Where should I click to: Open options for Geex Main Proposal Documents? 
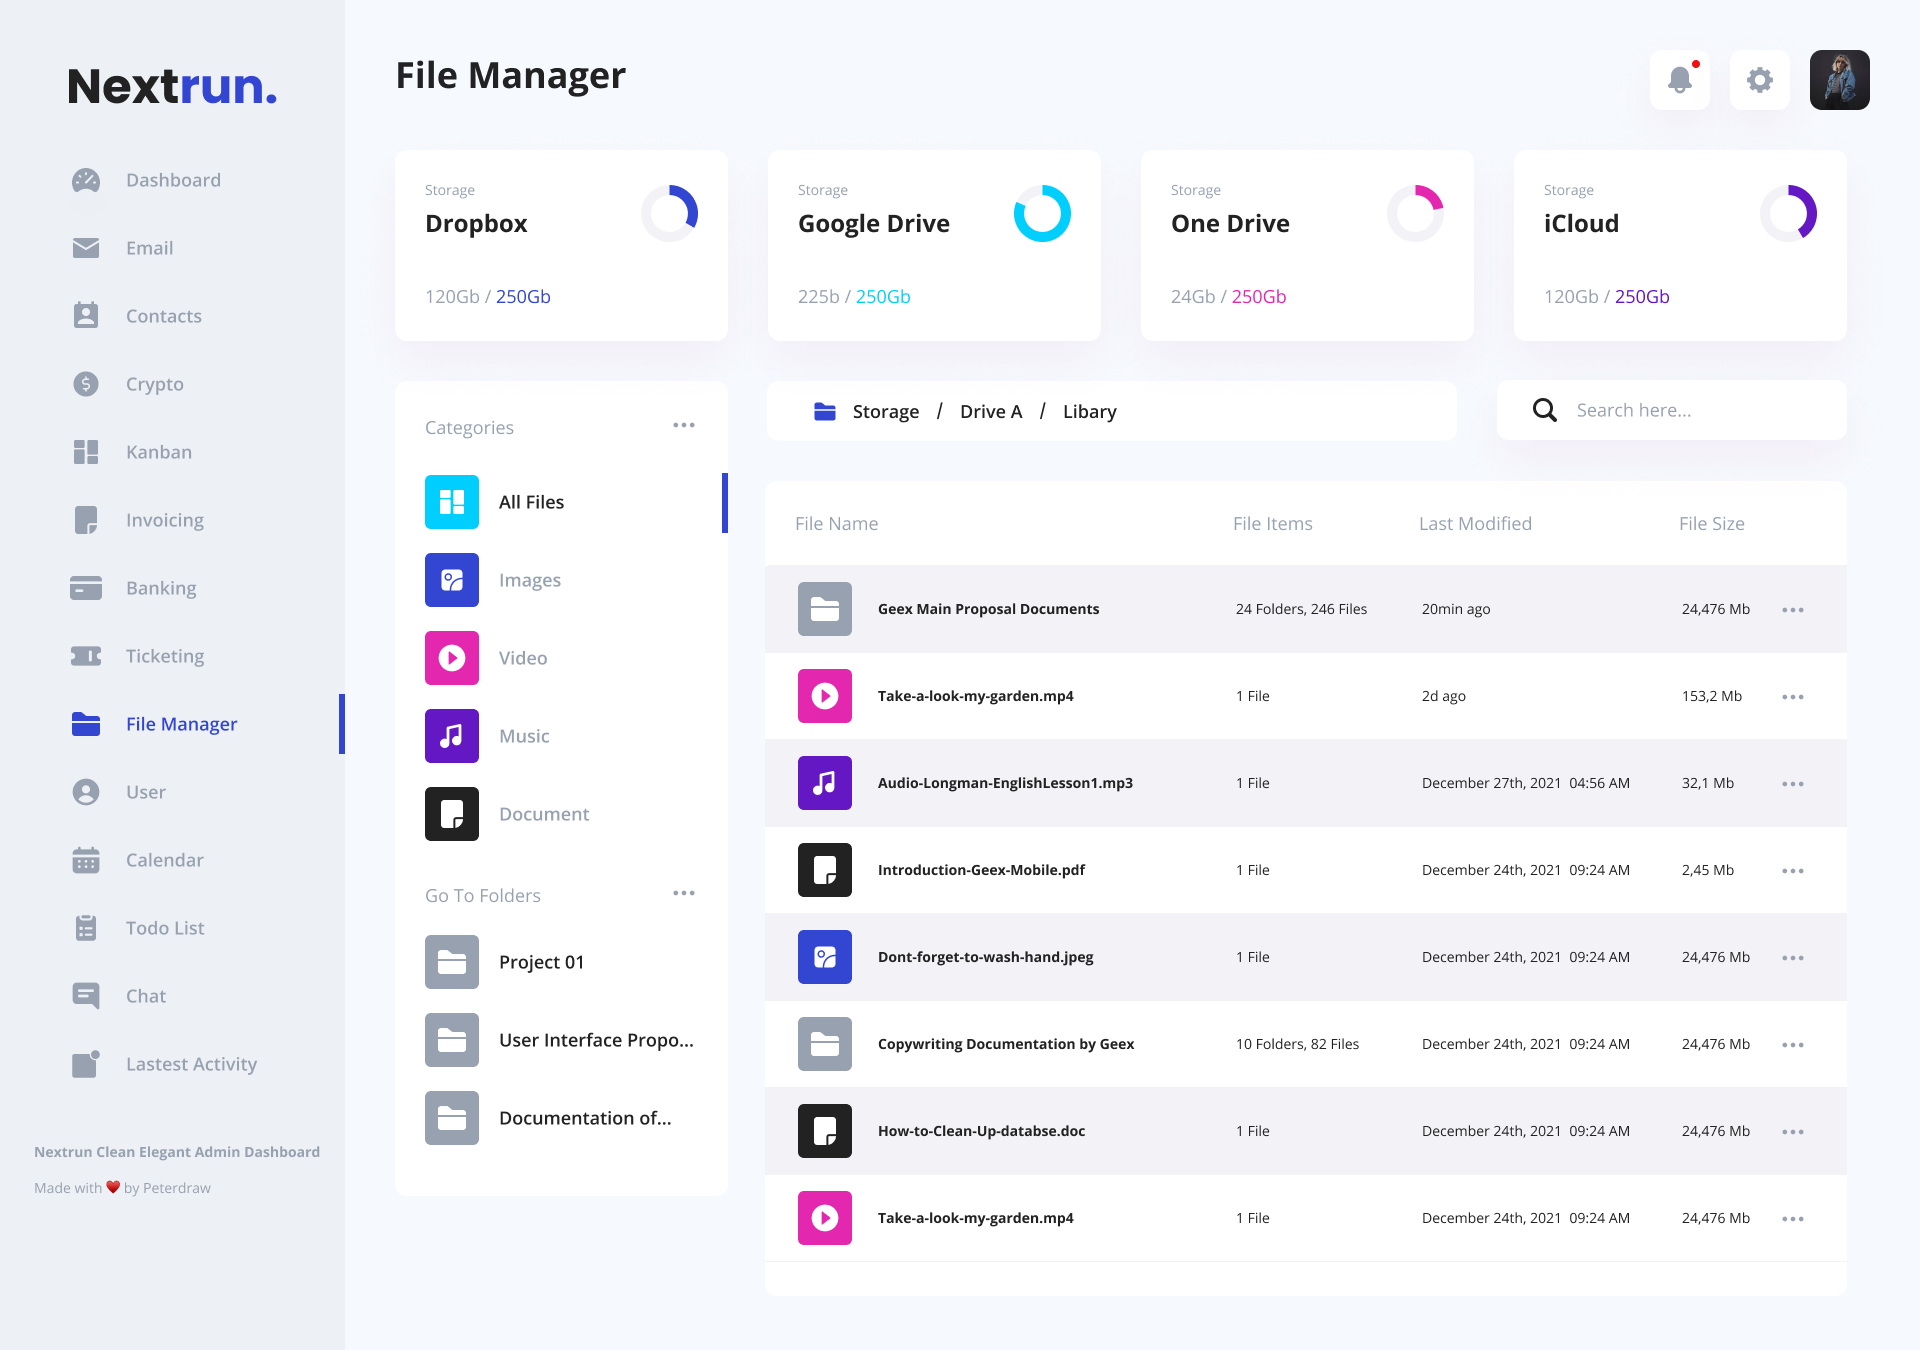tap(1793, 610)
